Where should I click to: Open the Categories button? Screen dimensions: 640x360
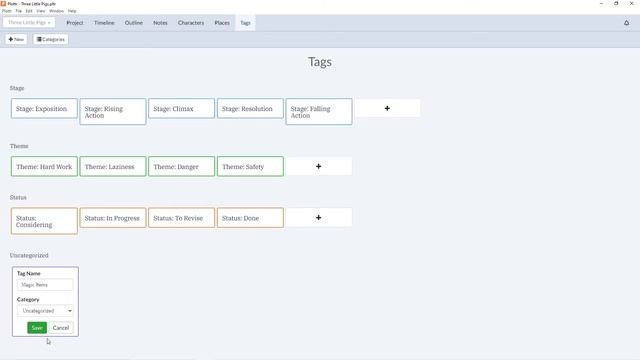pos(51,39)
